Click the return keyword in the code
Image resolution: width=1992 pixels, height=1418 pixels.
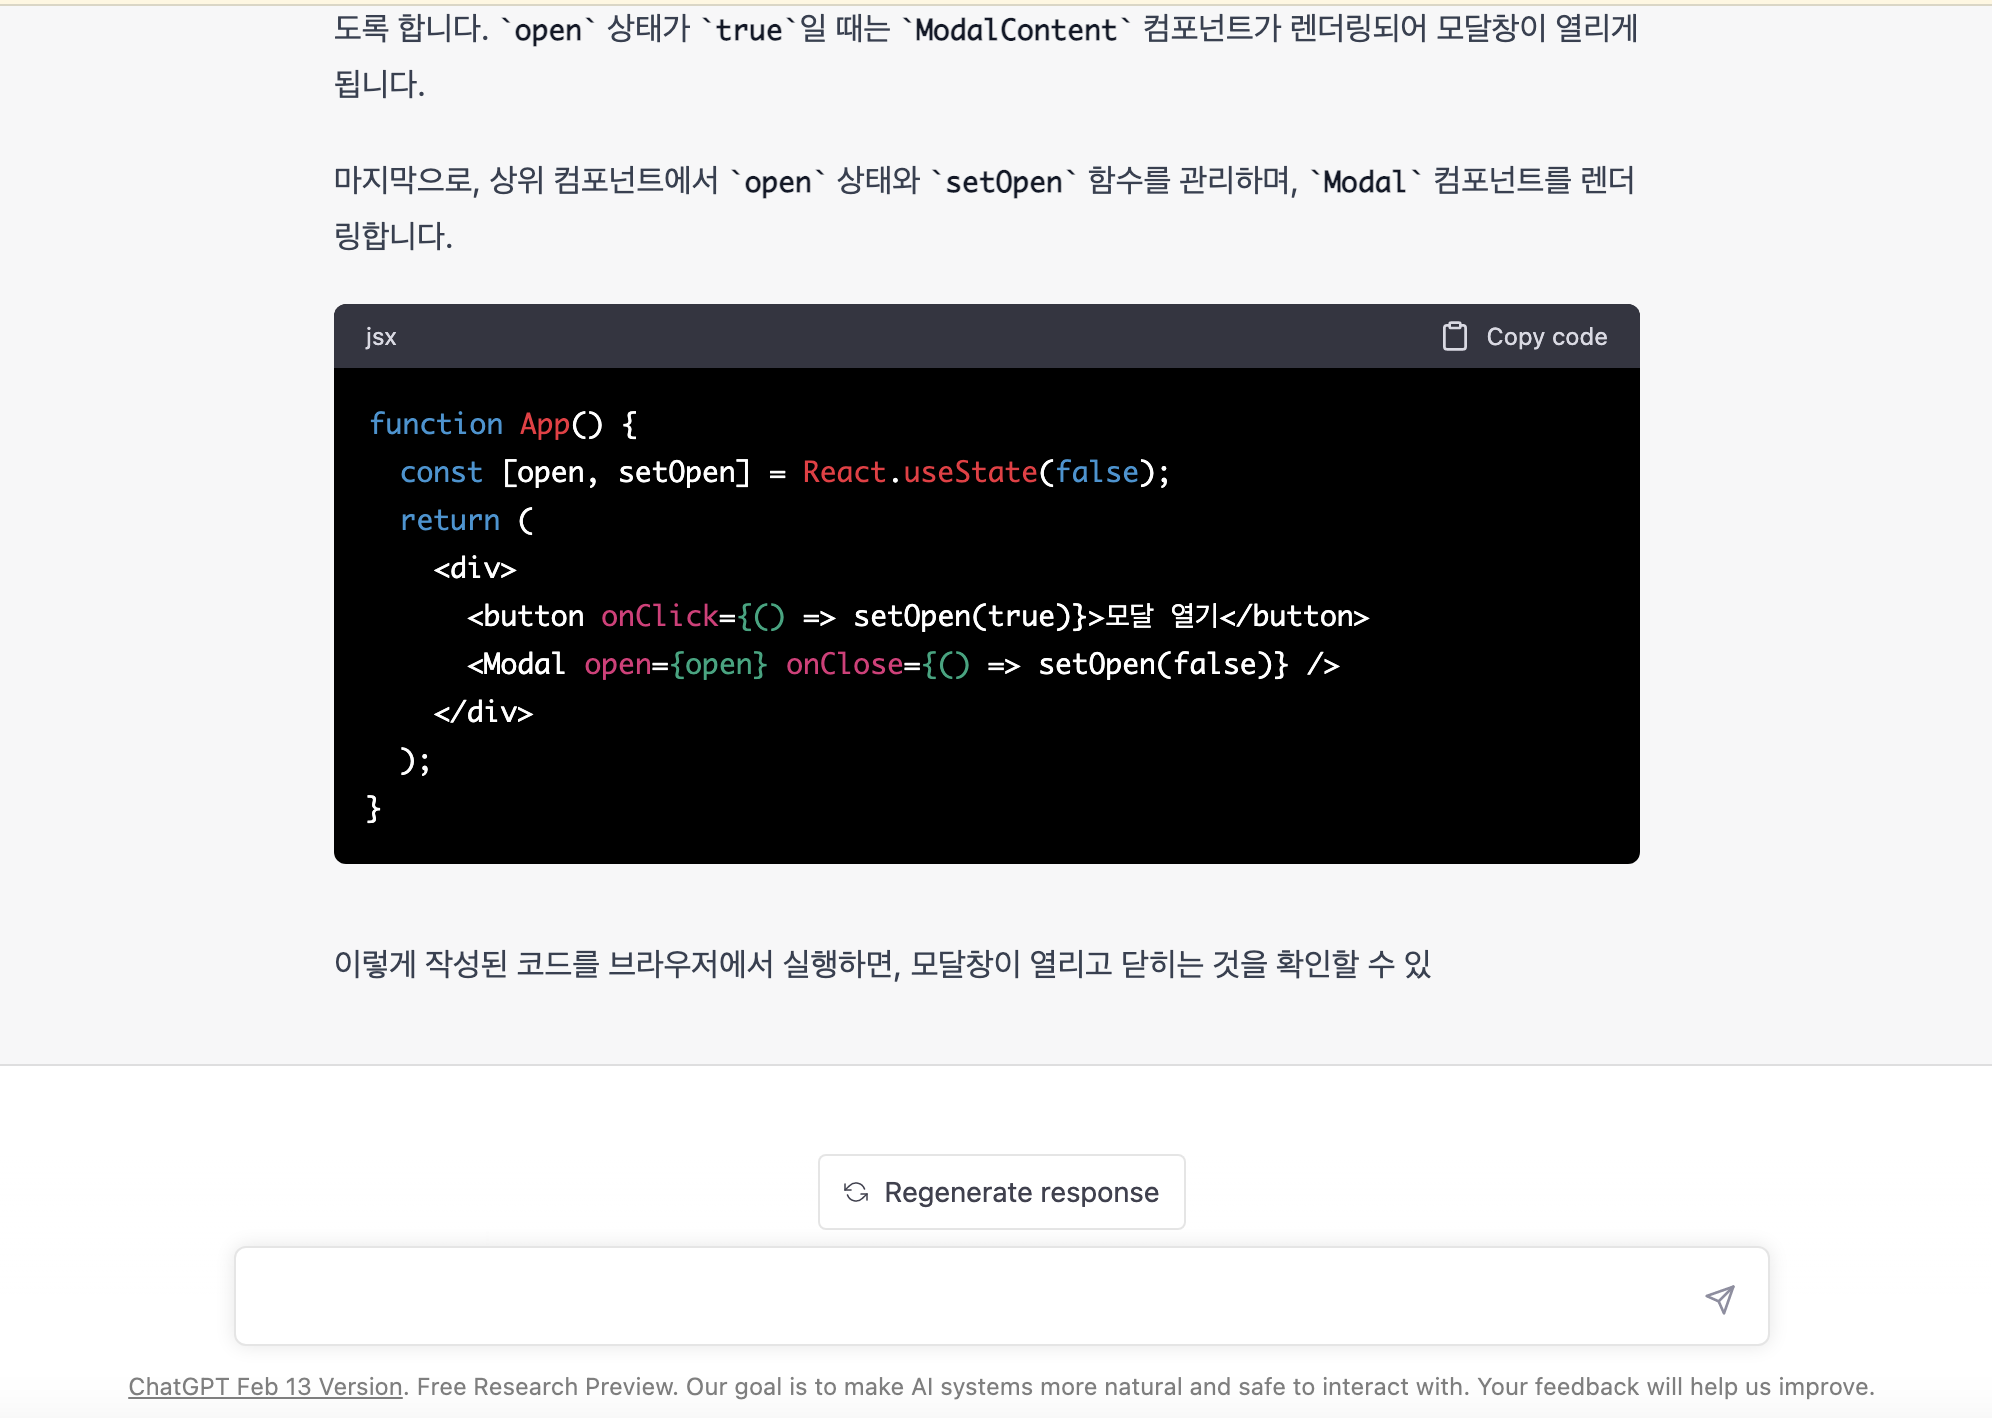pyautogui.click(x=449, y=520)
